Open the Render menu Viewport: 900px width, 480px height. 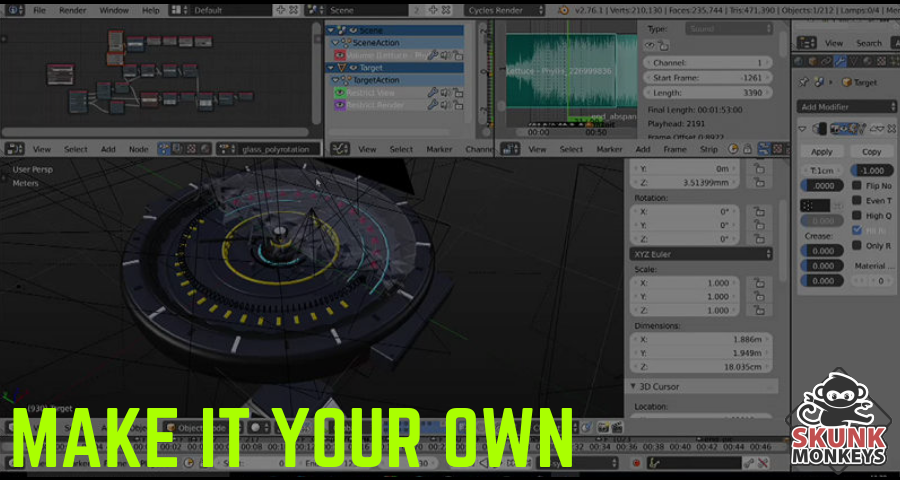pos(73,10)
